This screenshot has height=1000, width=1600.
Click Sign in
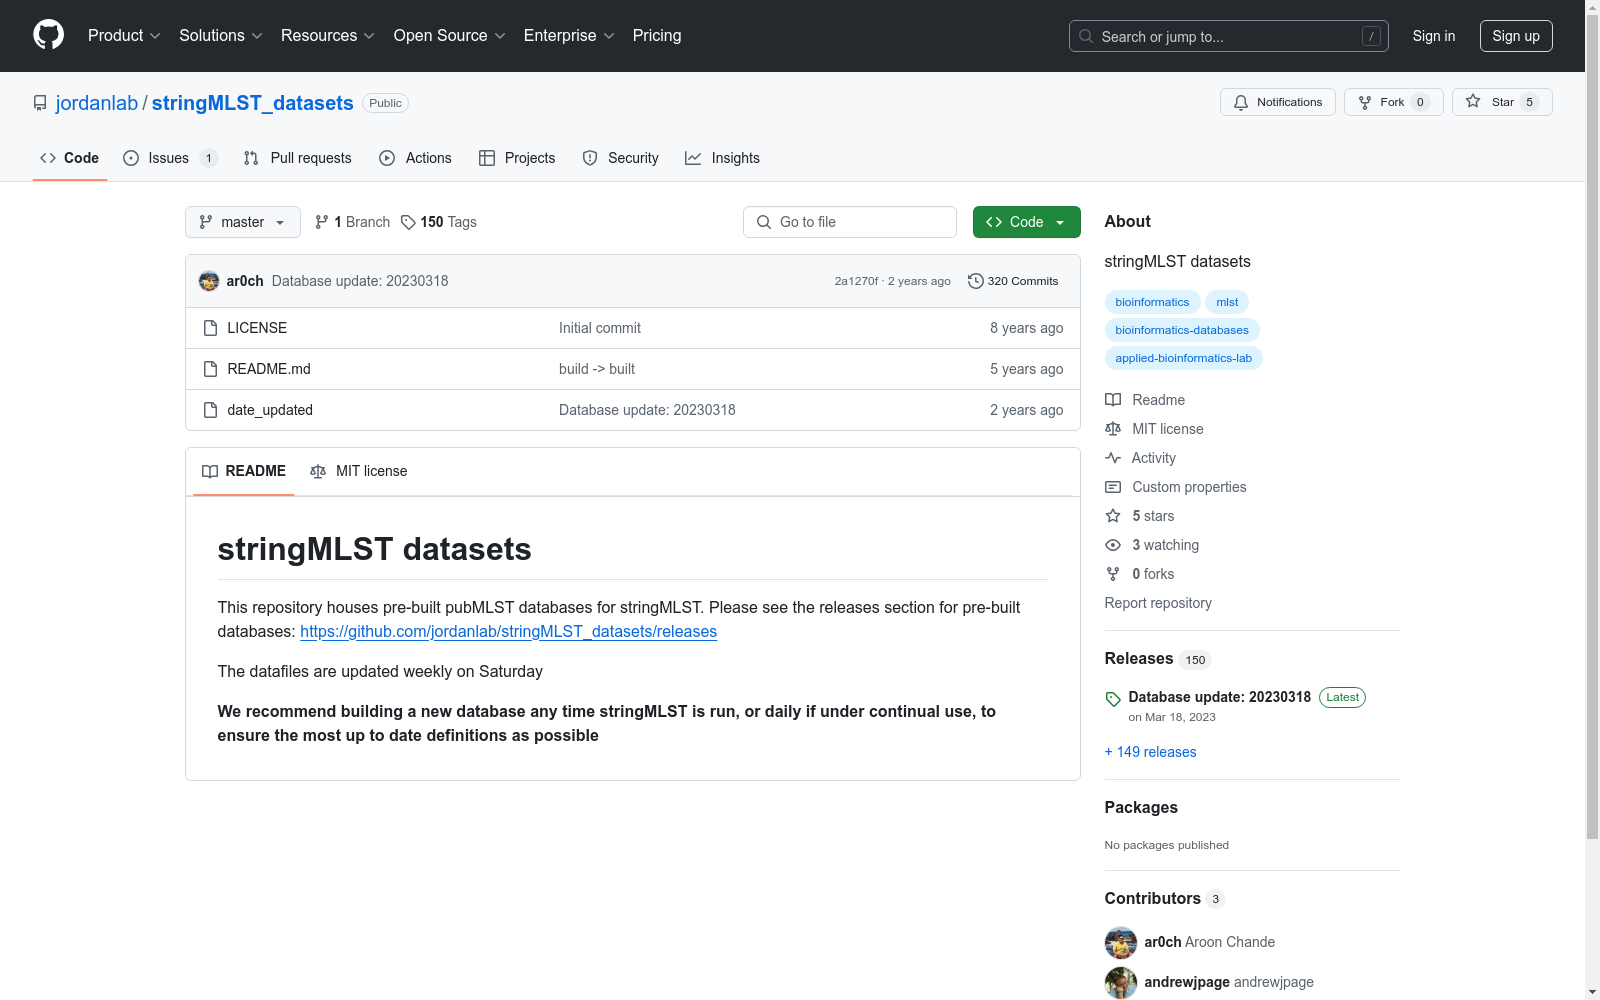[1434, 36]
